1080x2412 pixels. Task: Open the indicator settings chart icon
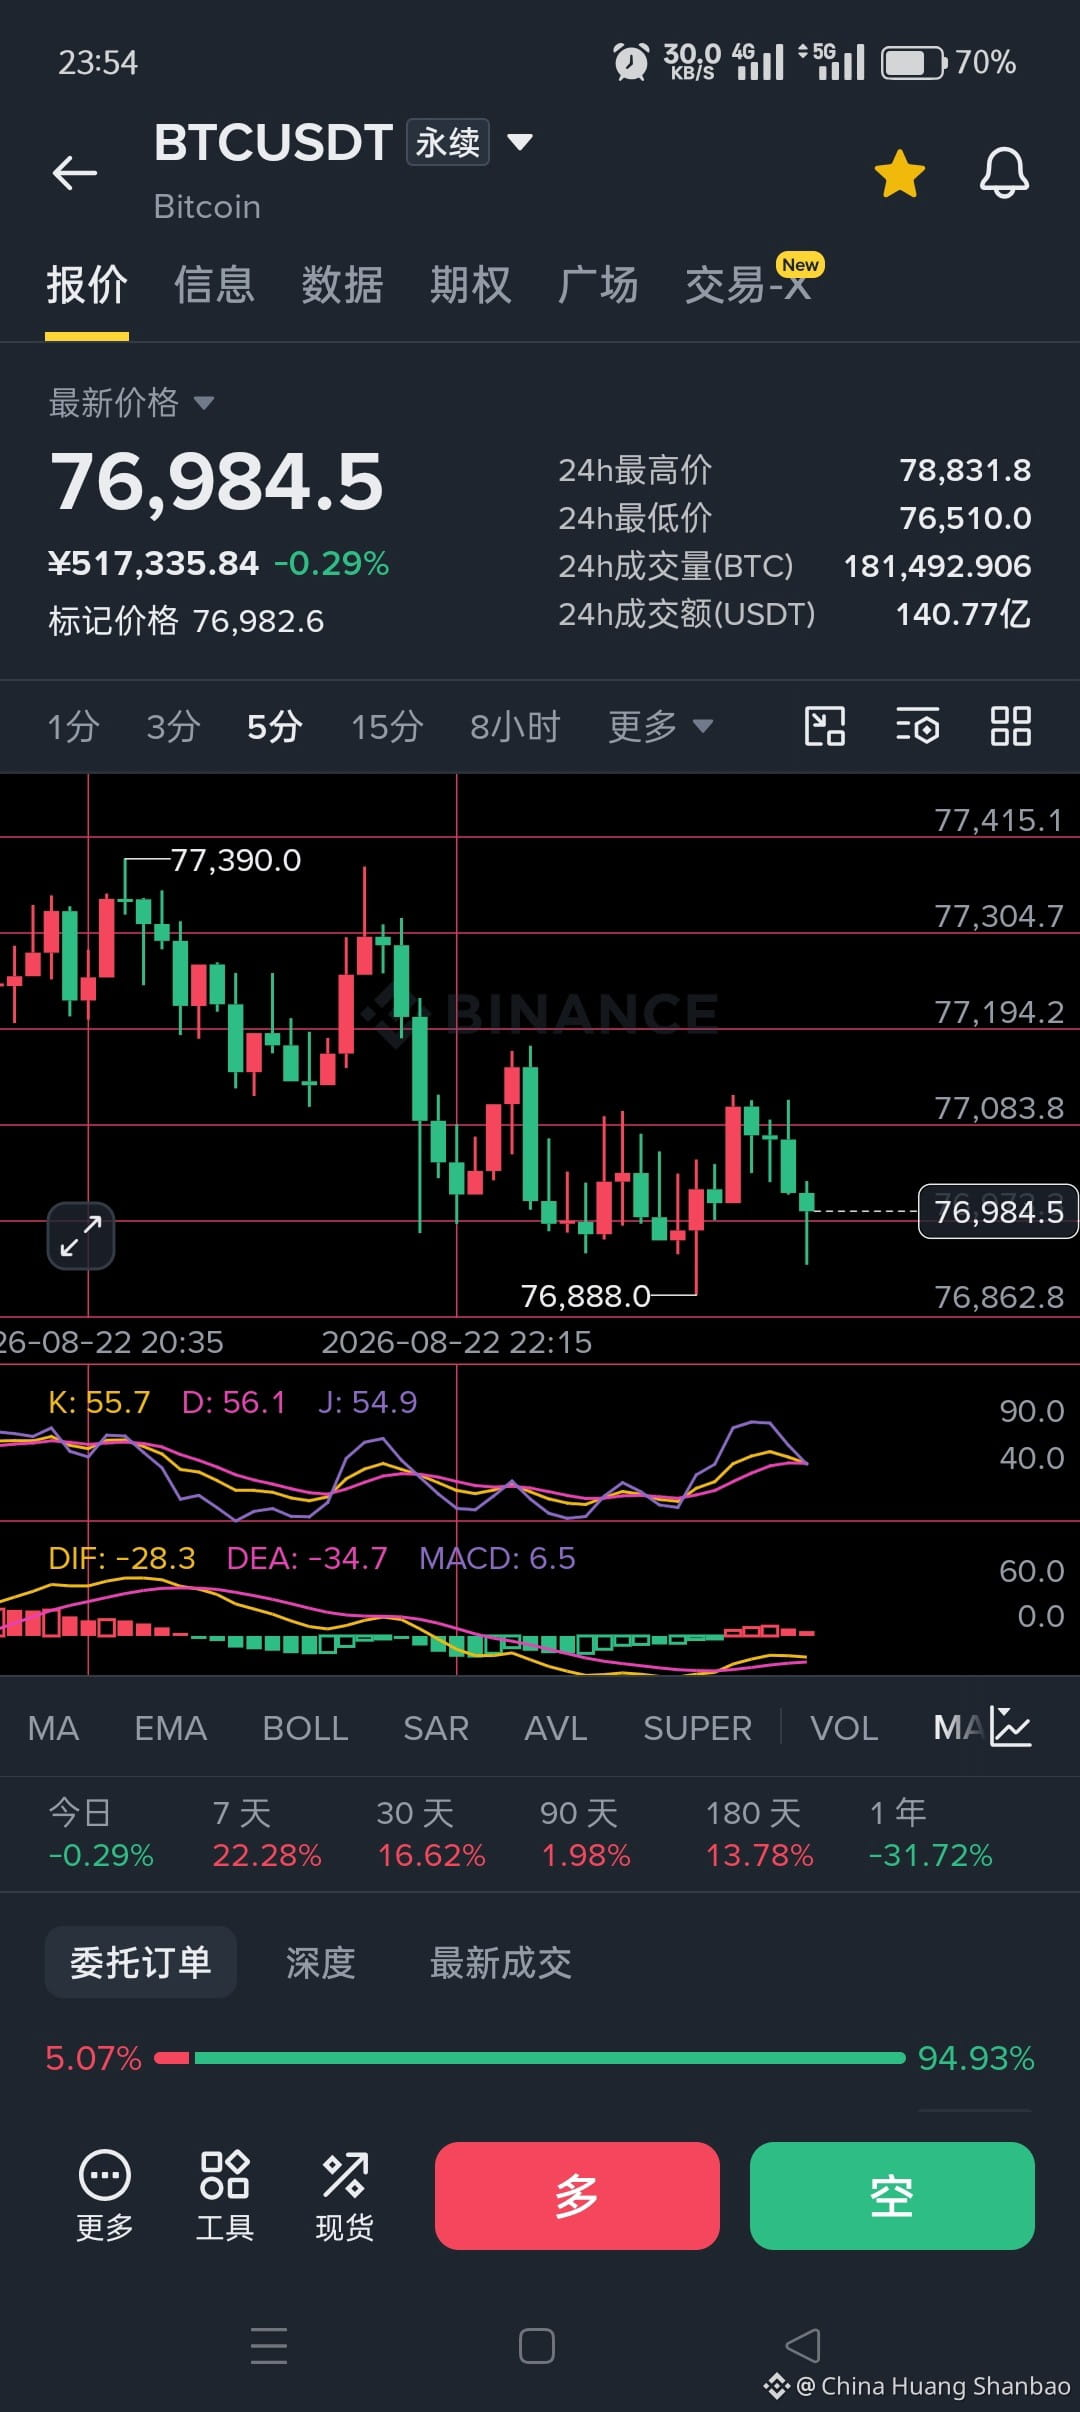[x=1011, y=1726]
